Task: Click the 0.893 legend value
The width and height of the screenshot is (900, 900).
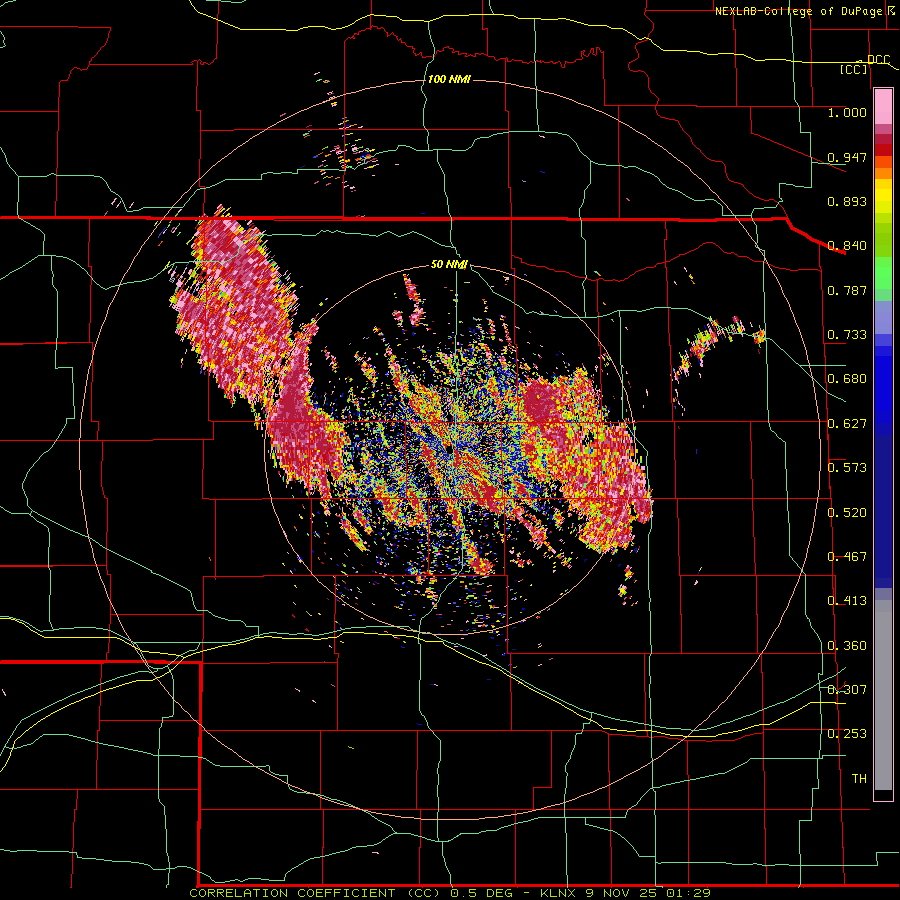Action: (847, 201)
